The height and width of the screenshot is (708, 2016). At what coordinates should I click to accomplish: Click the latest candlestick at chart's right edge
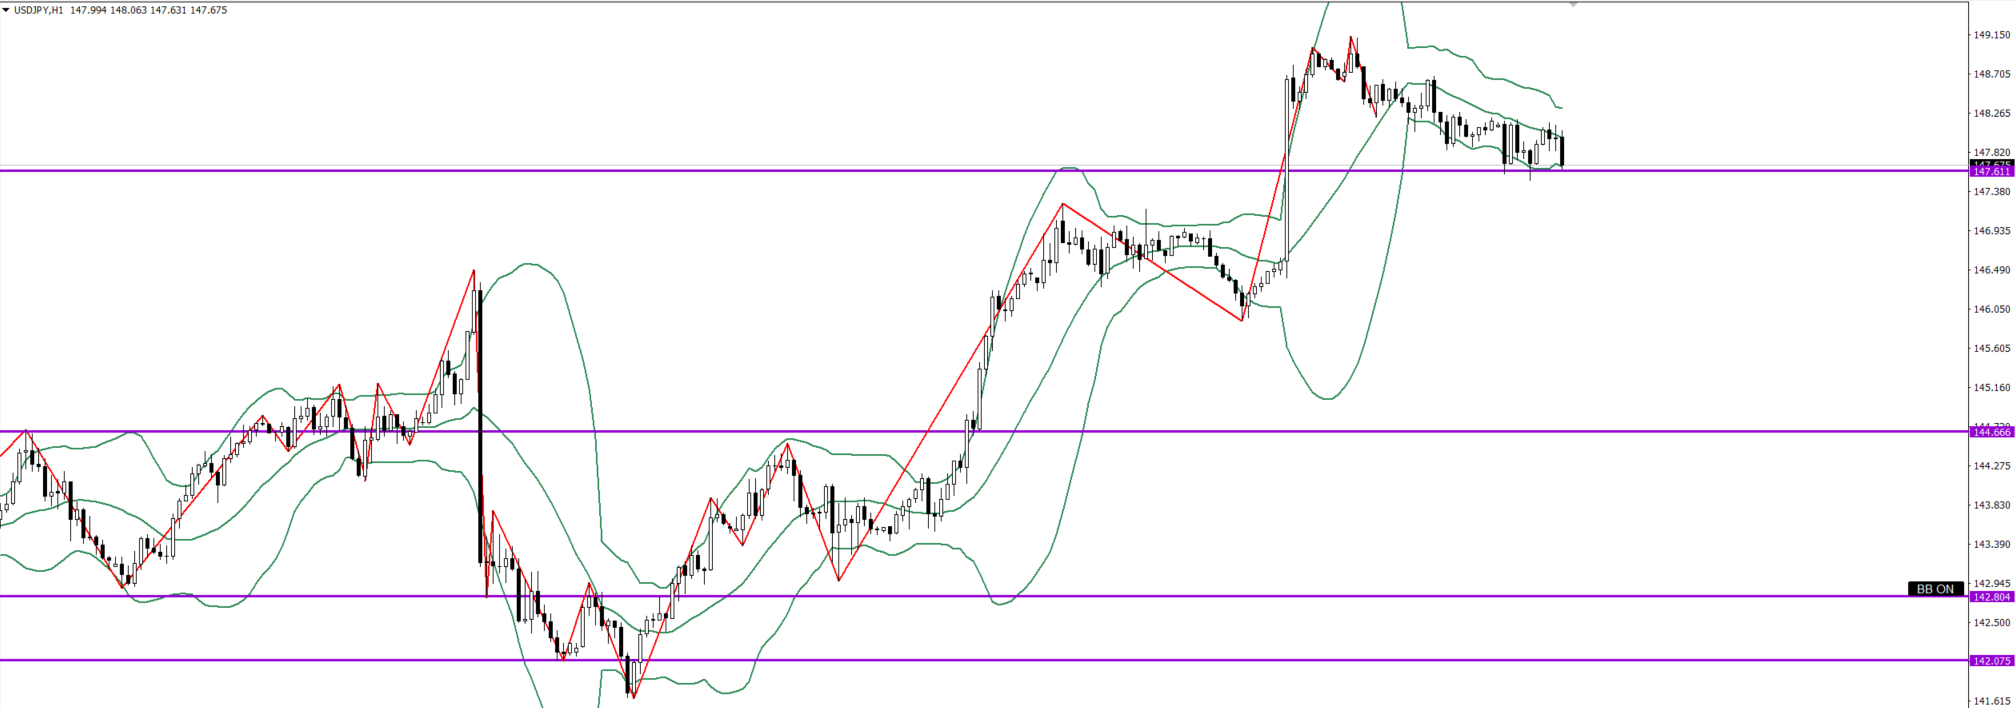pos(1562,151)
